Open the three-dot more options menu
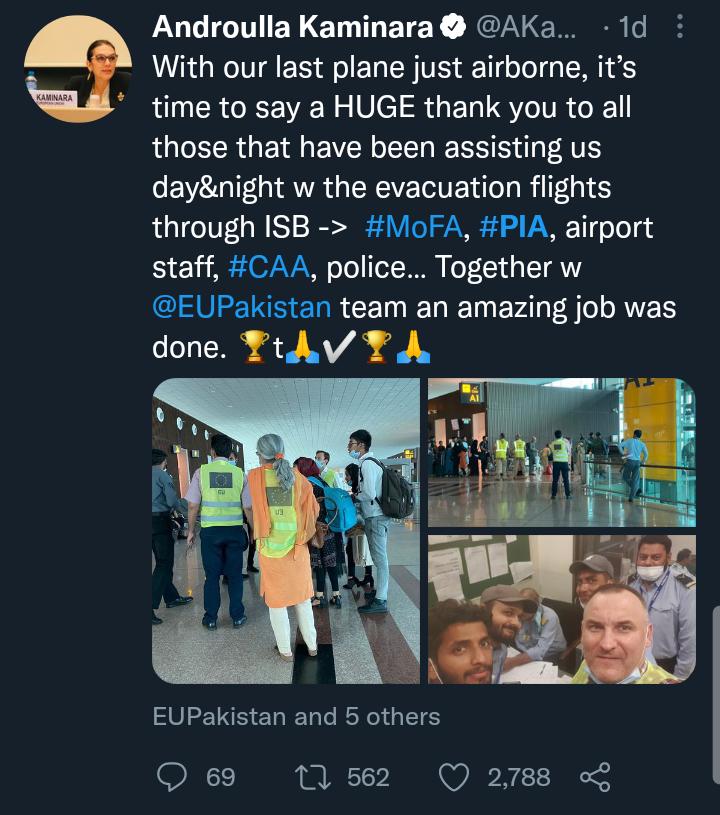This screenshot has width=720, height=815. click(681, 27)
